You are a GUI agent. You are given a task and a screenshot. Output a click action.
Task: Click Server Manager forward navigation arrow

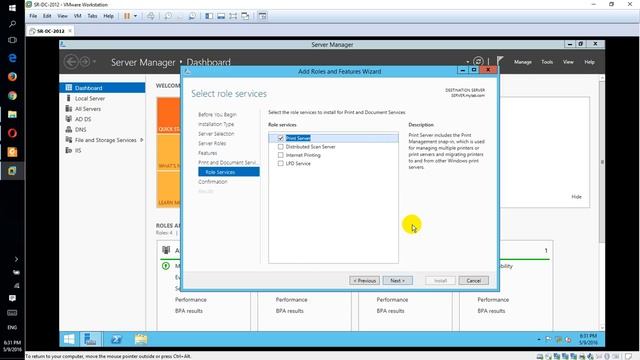coord(85,62)
